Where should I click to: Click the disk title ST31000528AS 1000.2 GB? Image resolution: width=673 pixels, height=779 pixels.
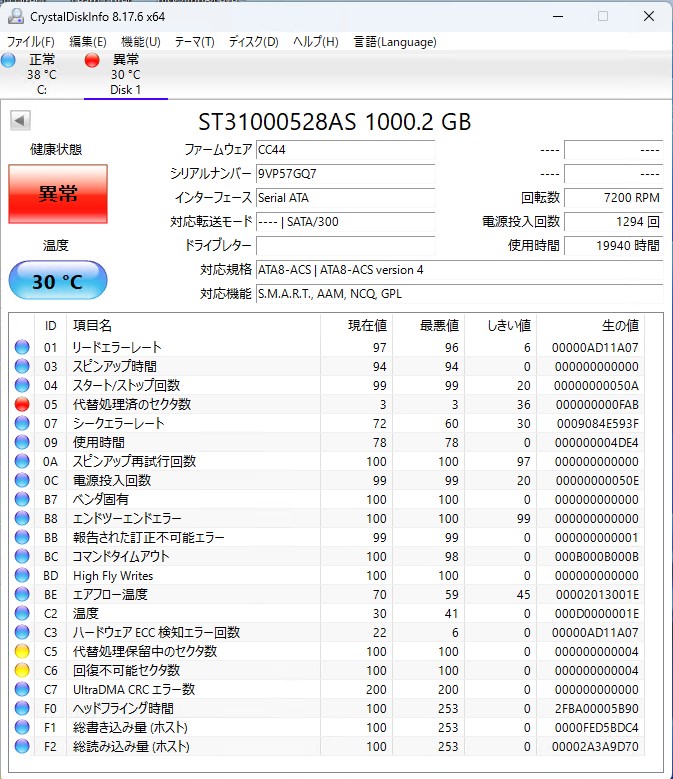coord(335,122)
